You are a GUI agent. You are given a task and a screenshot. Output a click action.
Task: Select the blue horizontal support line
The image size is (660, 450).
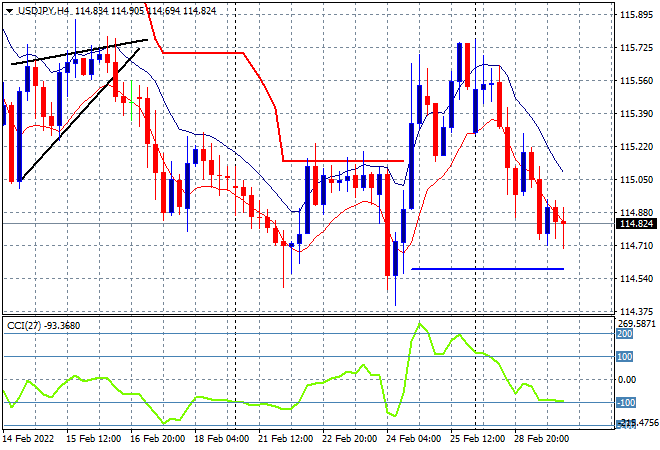click(x=487, y=269)
